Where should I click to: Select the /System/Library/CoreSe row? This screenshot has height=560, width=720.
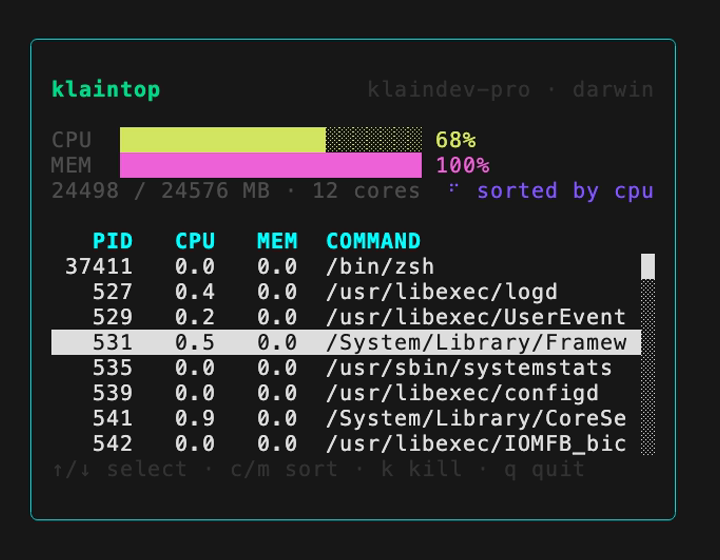tap(346, 418)
